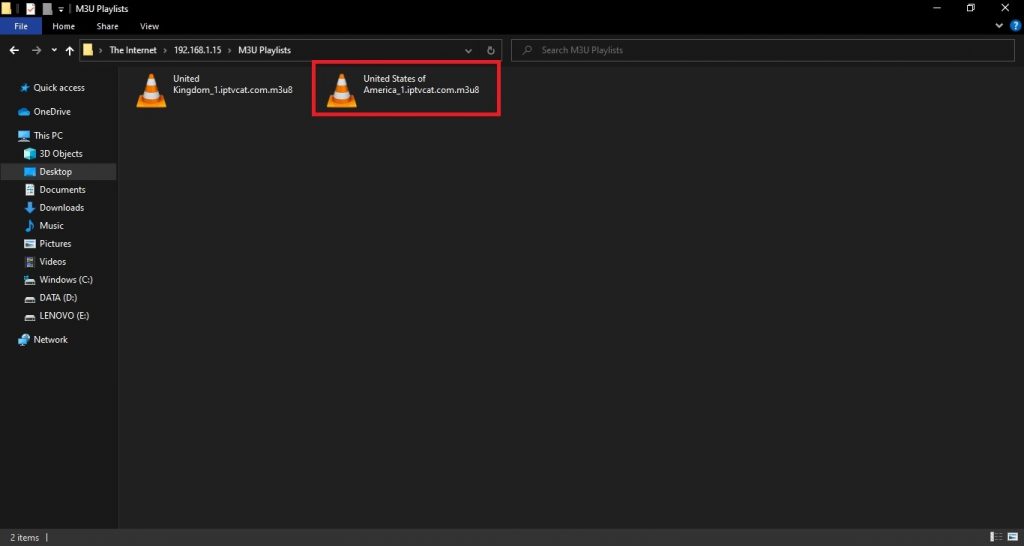Image resolution: width=1024 pixels, height=546 pixels.
Task: Focus the Search M3U Playlists box
Action: coord(763,50)
